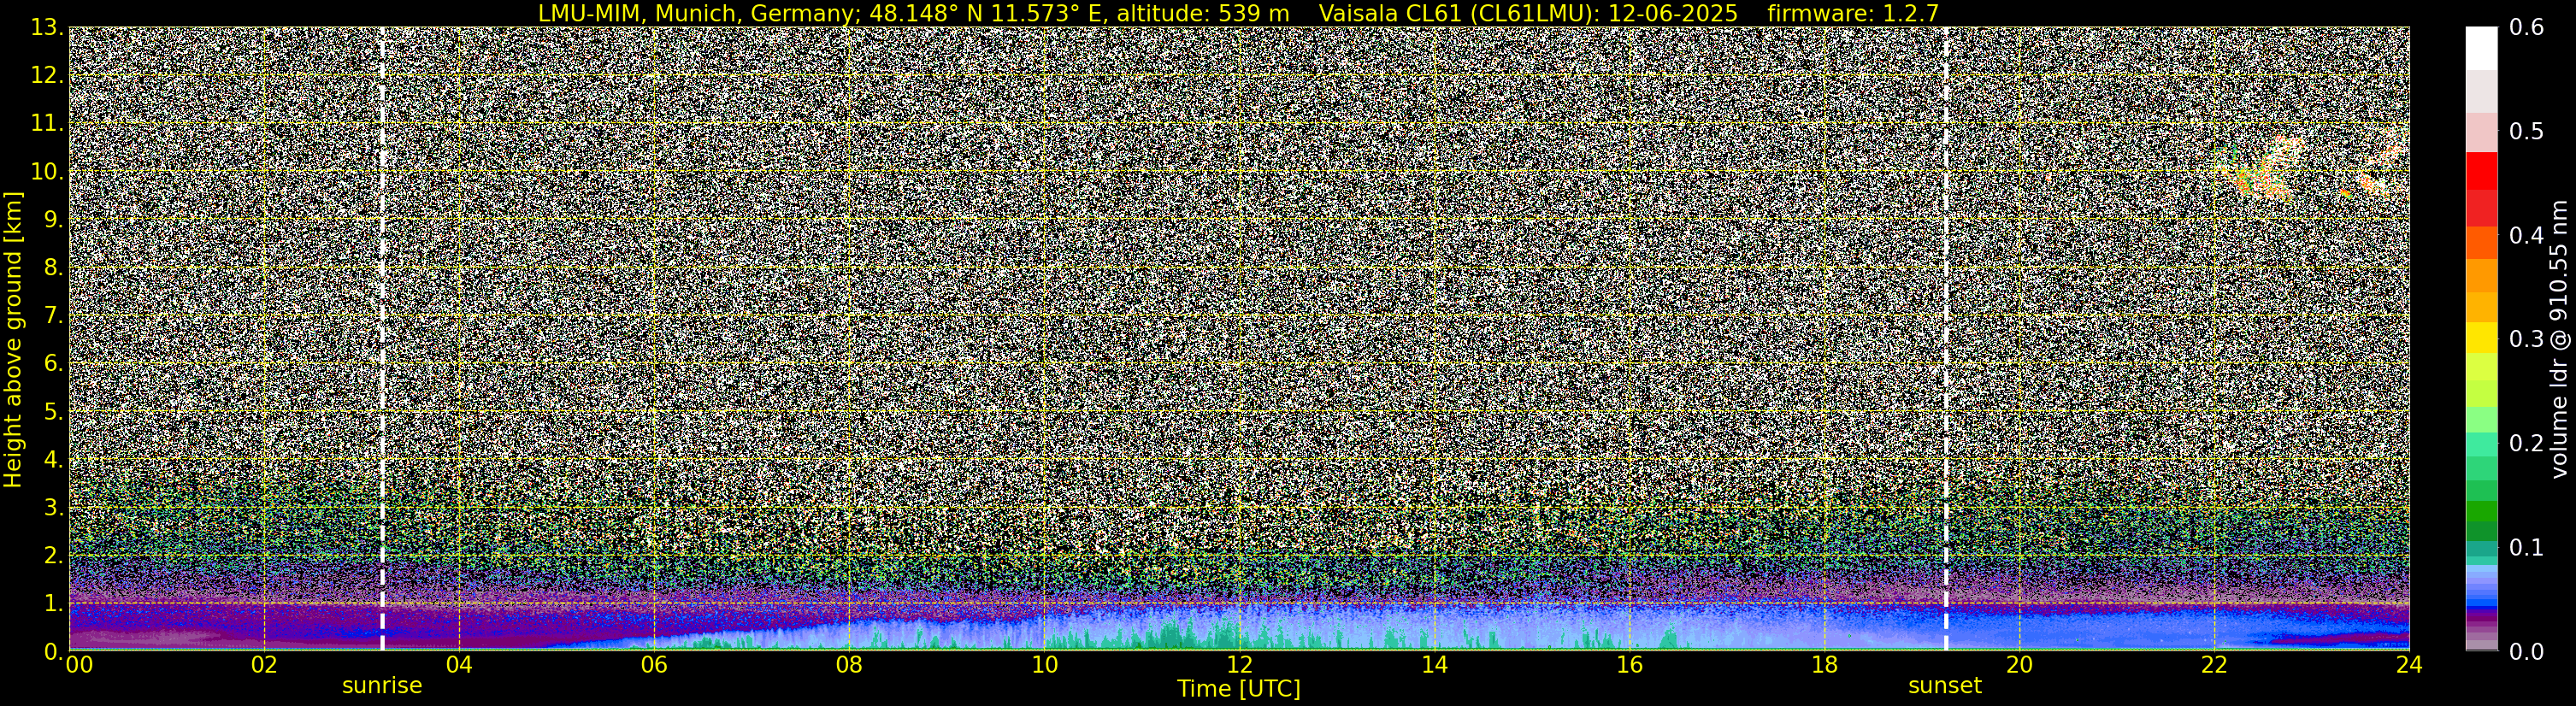This screenshot has height=706, width=2576.
Task: Click the time axis tick label 16
Action: (x=1629, y=665)
